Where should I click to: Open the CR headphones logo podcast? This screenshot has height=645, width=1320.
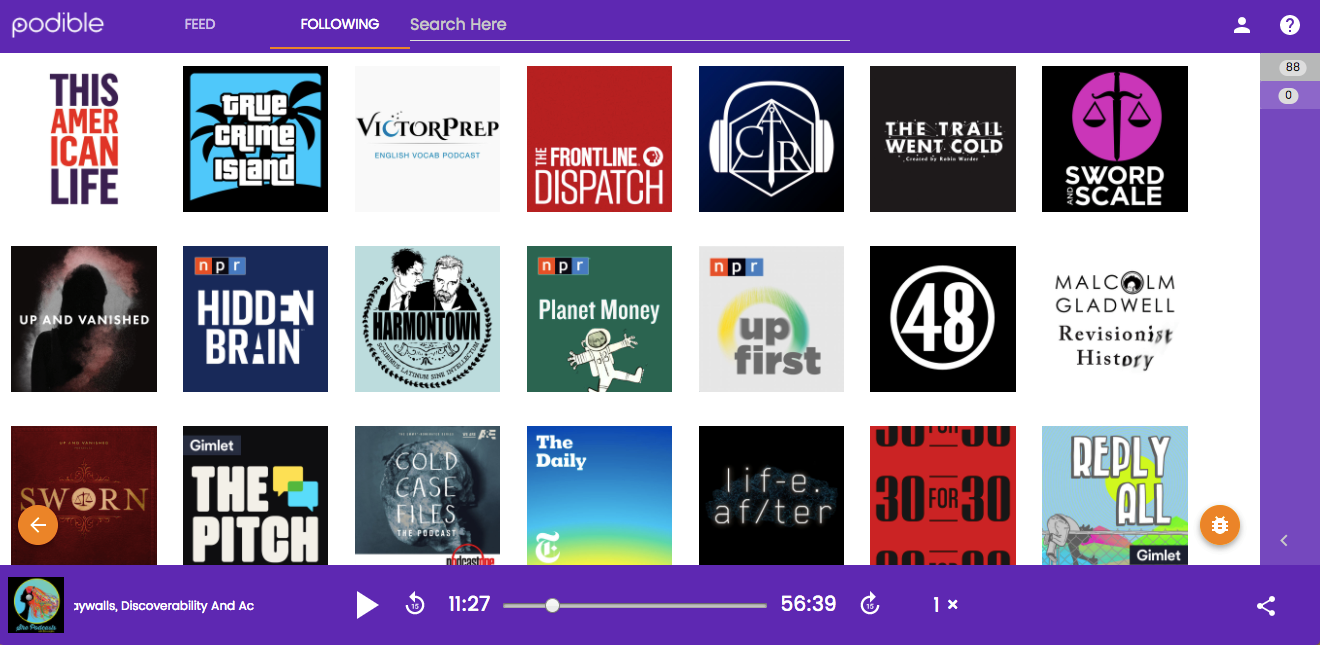tap(771, 139)
